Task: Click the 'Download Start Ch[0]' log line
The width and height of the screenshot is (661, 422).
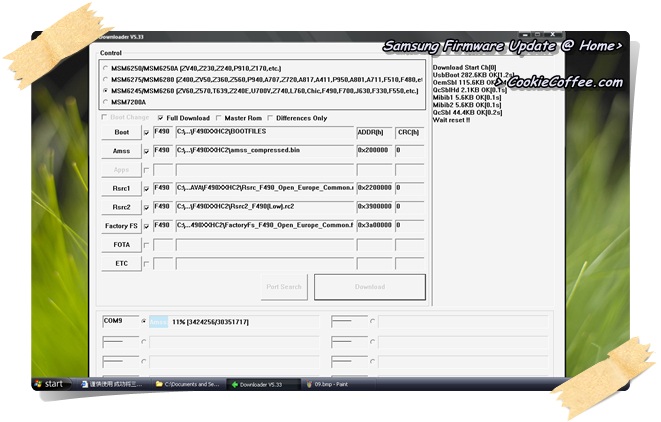Action: pyautogui.click(x=464, y=67)
